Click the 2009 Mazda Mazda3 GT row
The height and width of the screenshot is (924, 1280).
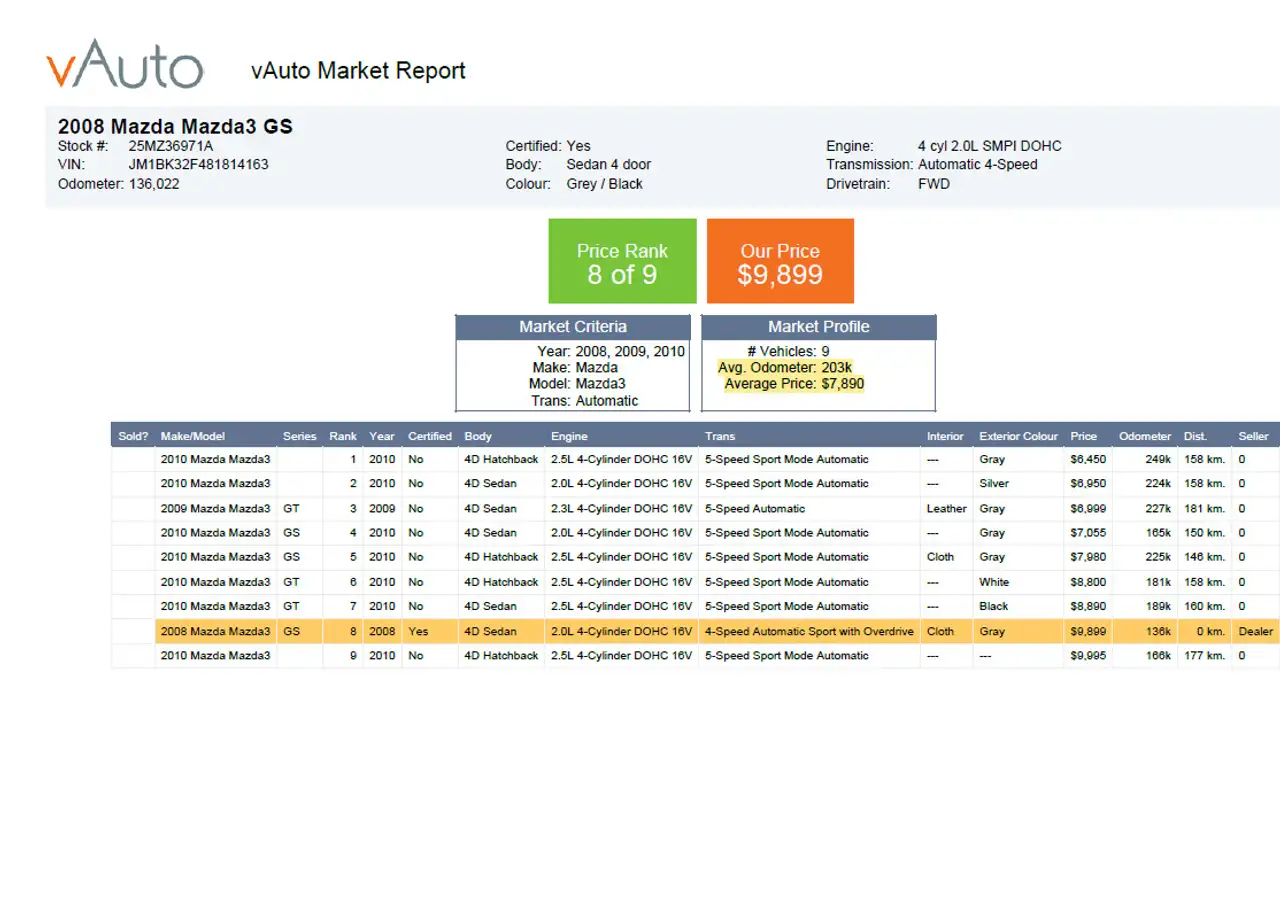tap(695, 508)
